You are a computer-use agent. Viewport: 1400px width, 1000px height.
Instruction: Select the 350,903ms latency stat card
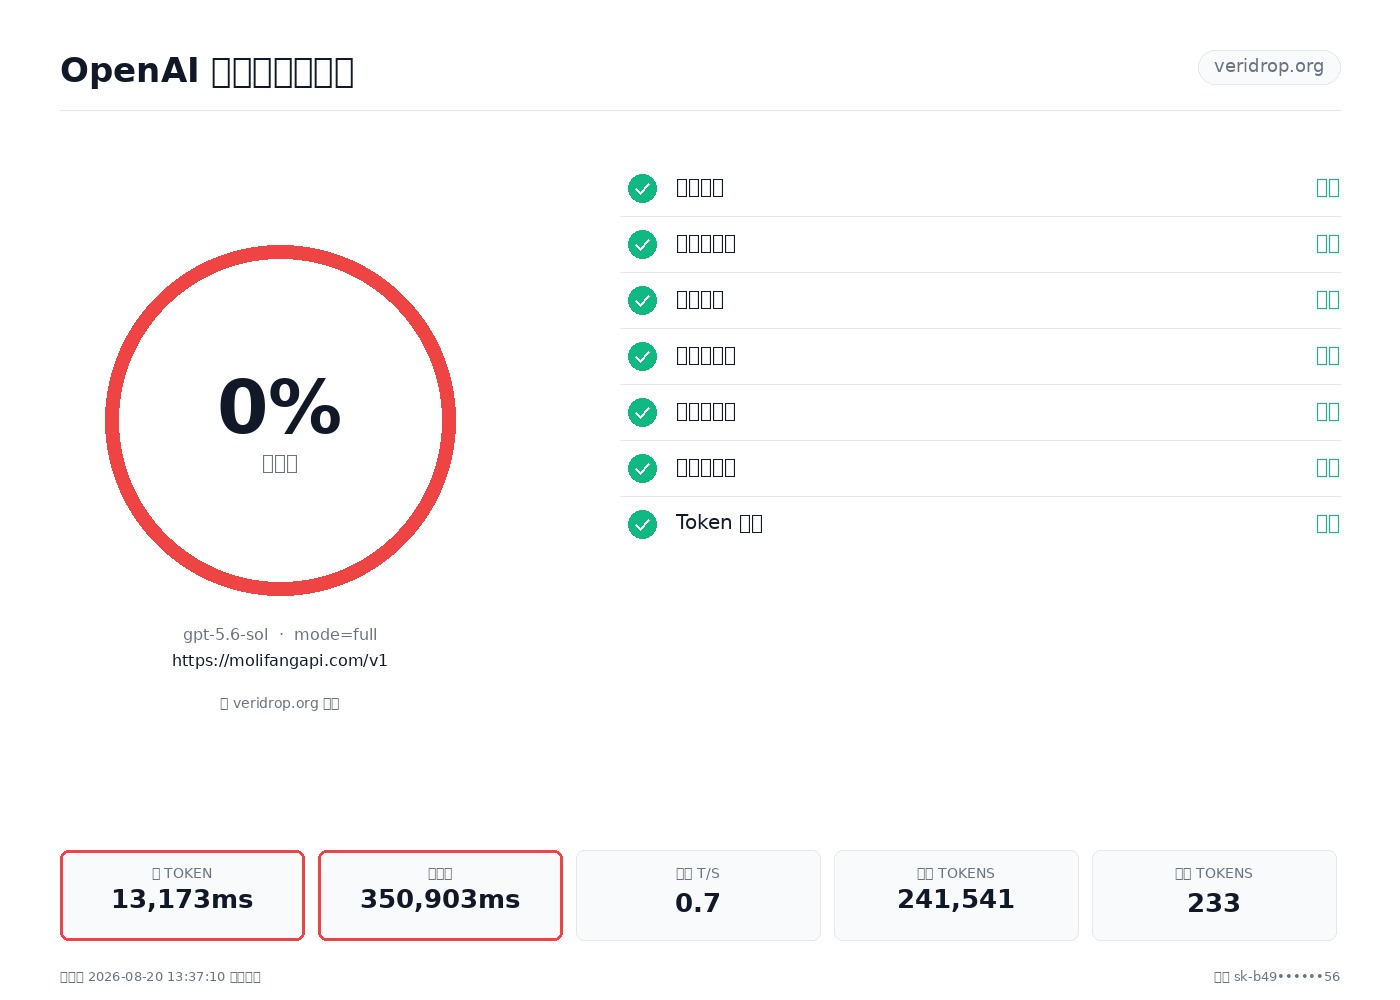pyautogui.click(x=440, y=895)
